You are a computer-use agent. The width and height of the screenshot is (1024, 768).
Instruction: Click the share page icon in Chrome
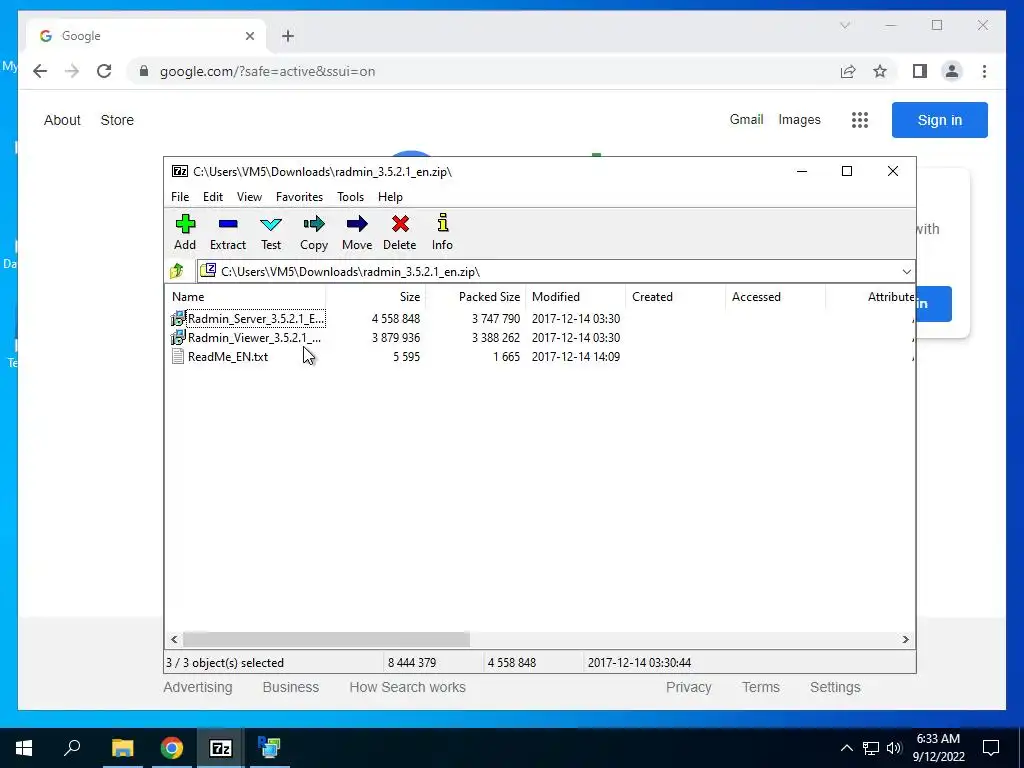click(x=848, y=71)
